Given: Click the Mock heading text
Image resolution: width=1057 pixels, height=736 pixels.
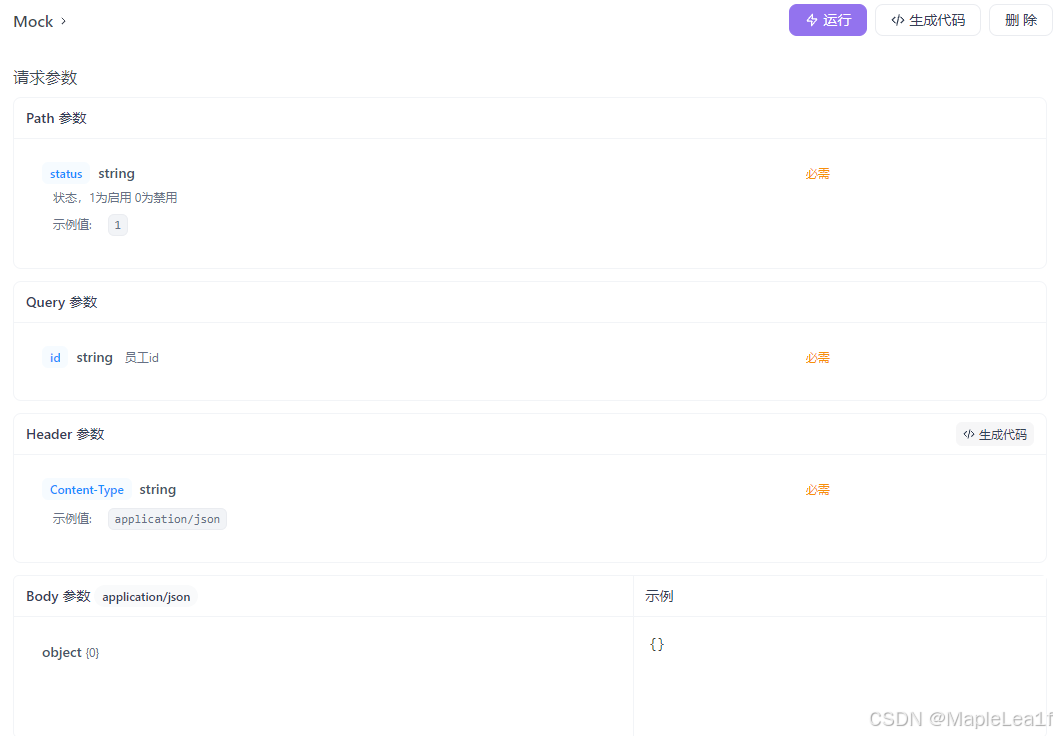Looking at the screenshot, I should tap(33, 22).
